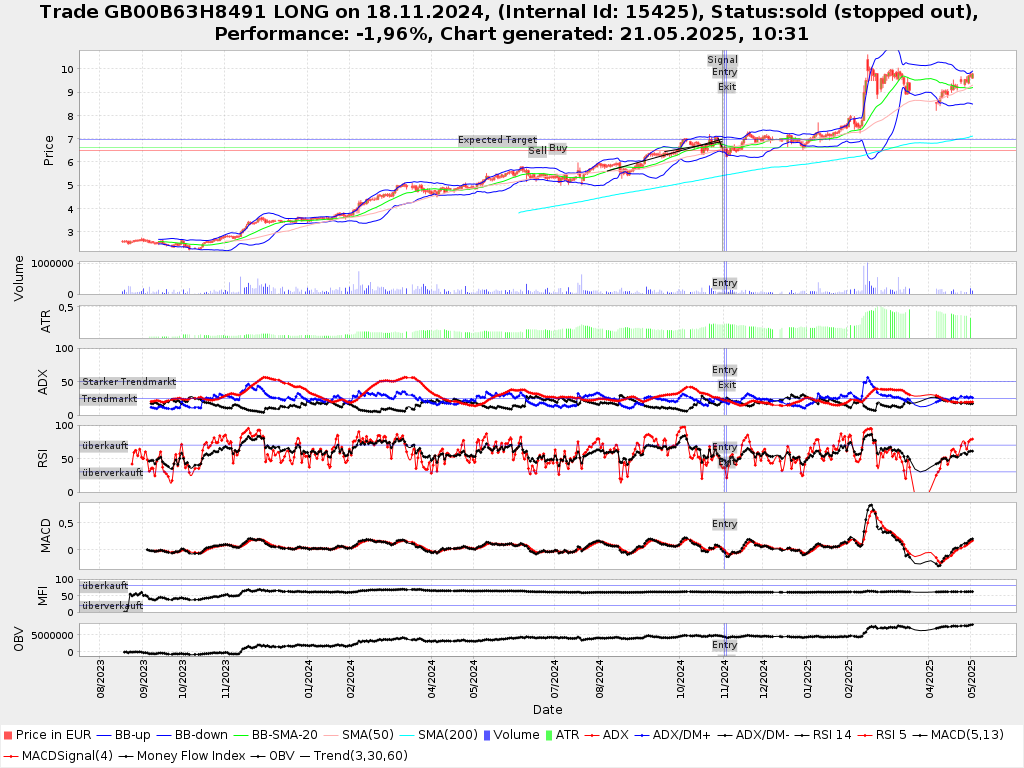Click the Exit label in the price chart
This screenshot has height=768, width=1024.
[727, 87]
